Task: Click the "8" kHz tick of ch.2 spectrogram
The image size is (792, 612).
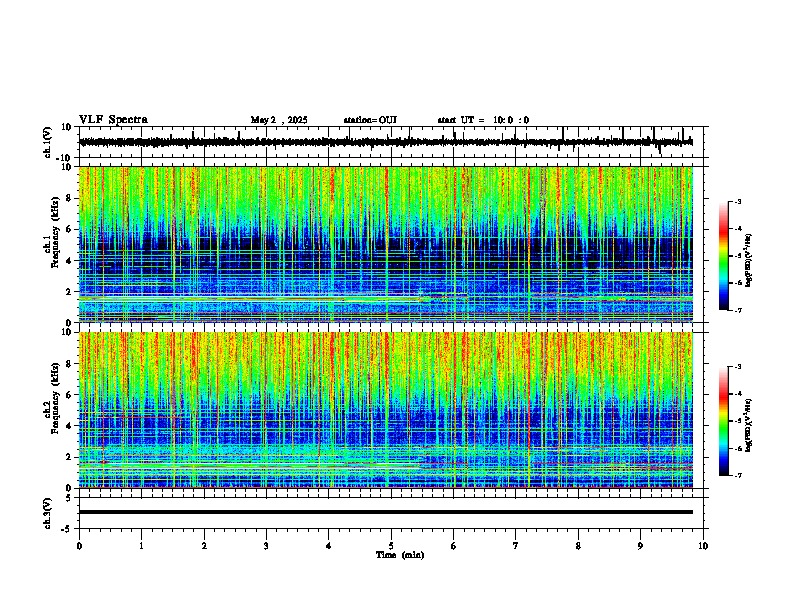Action: coord(69,364)
